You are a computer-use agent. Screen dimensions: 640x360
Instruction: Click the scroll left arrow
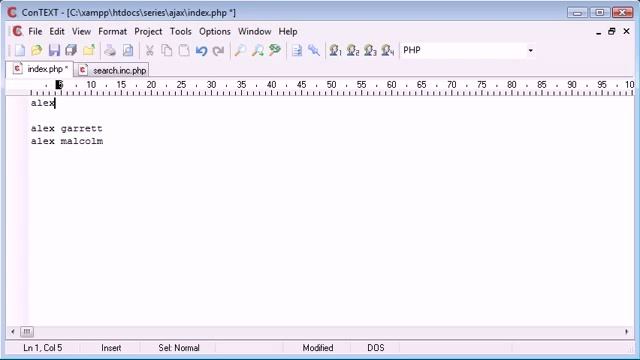pyautogui.click(x=13, y=332)
